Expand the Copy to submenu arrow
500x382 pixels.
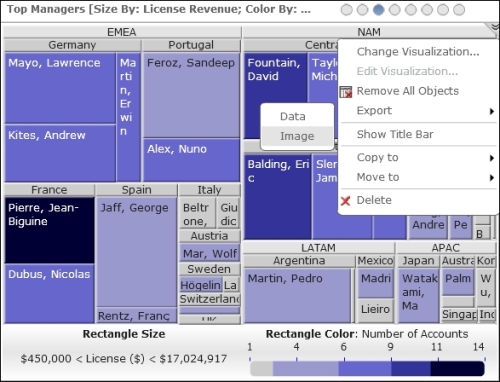click(492, 158)
